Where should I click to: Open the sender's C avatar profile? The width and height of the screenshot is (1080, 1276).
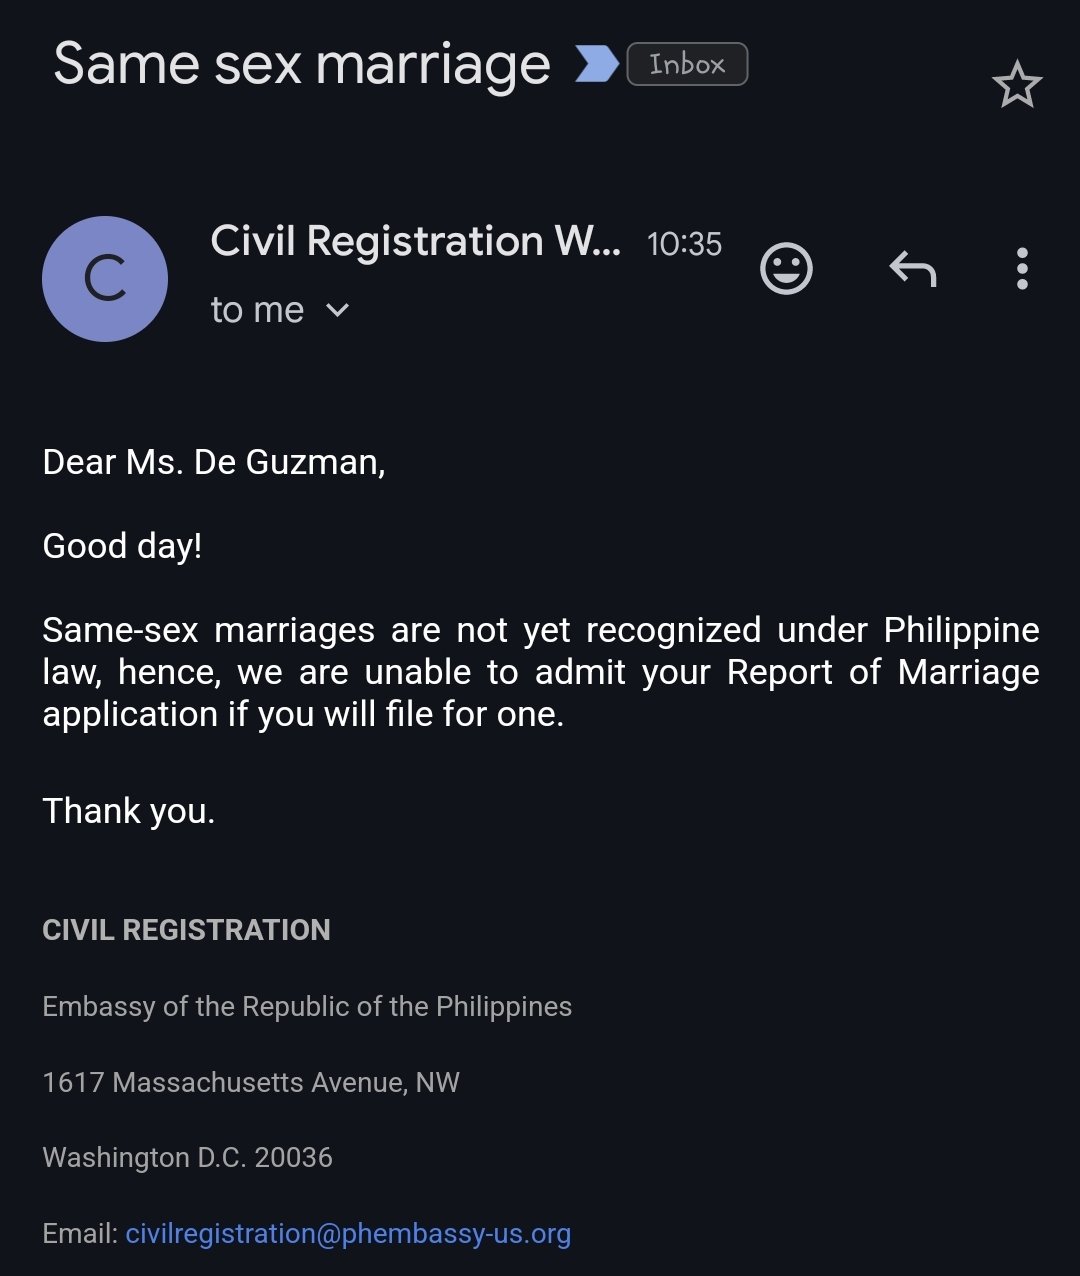click(105, 279)
